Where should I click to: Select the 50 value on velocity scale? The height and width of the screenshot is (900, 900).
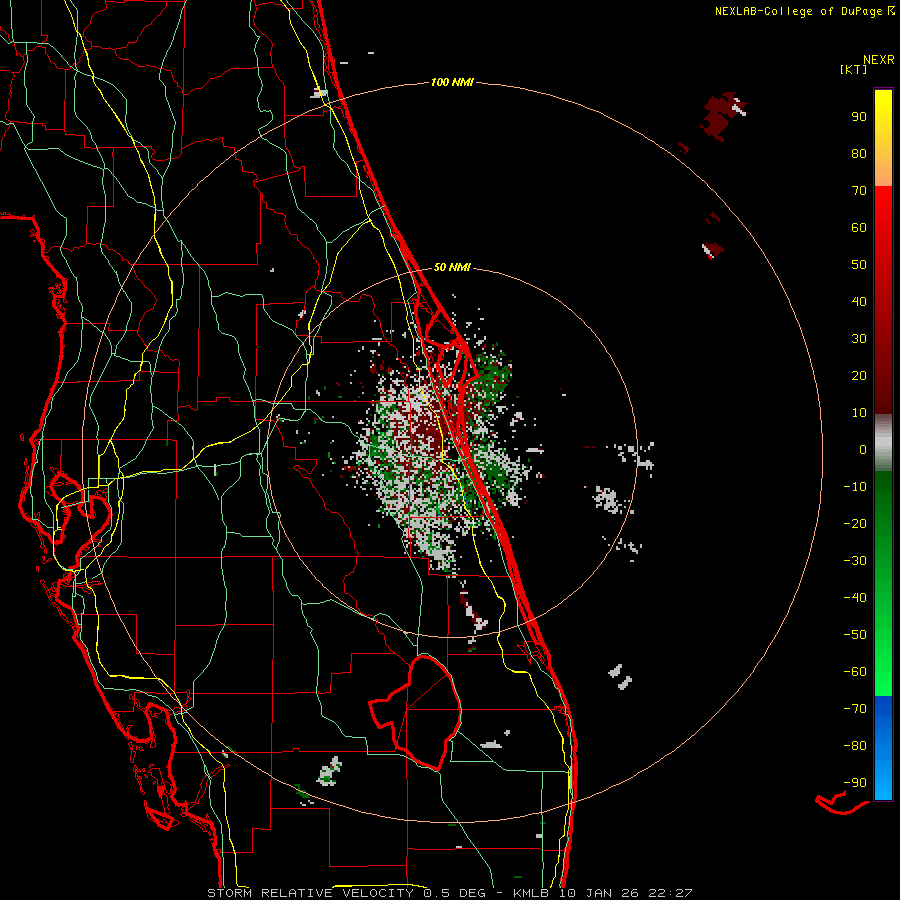(x=859, y=265)
